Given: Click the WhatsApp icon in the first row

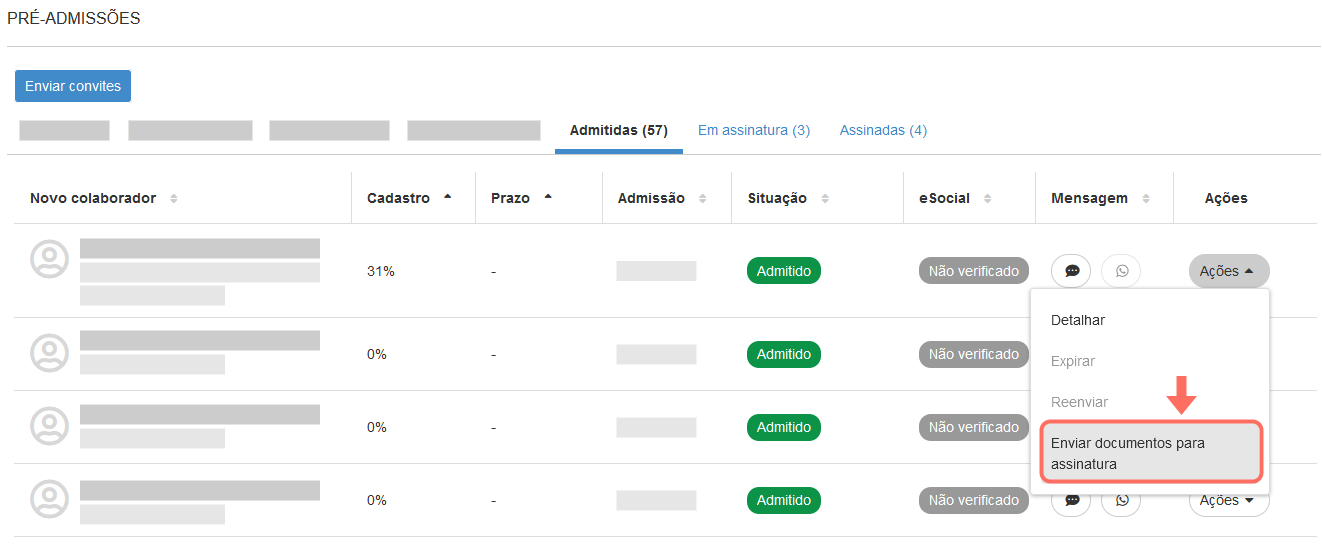Looking at the screenshot, I should pyautogui.click(x=1121, y=271).
